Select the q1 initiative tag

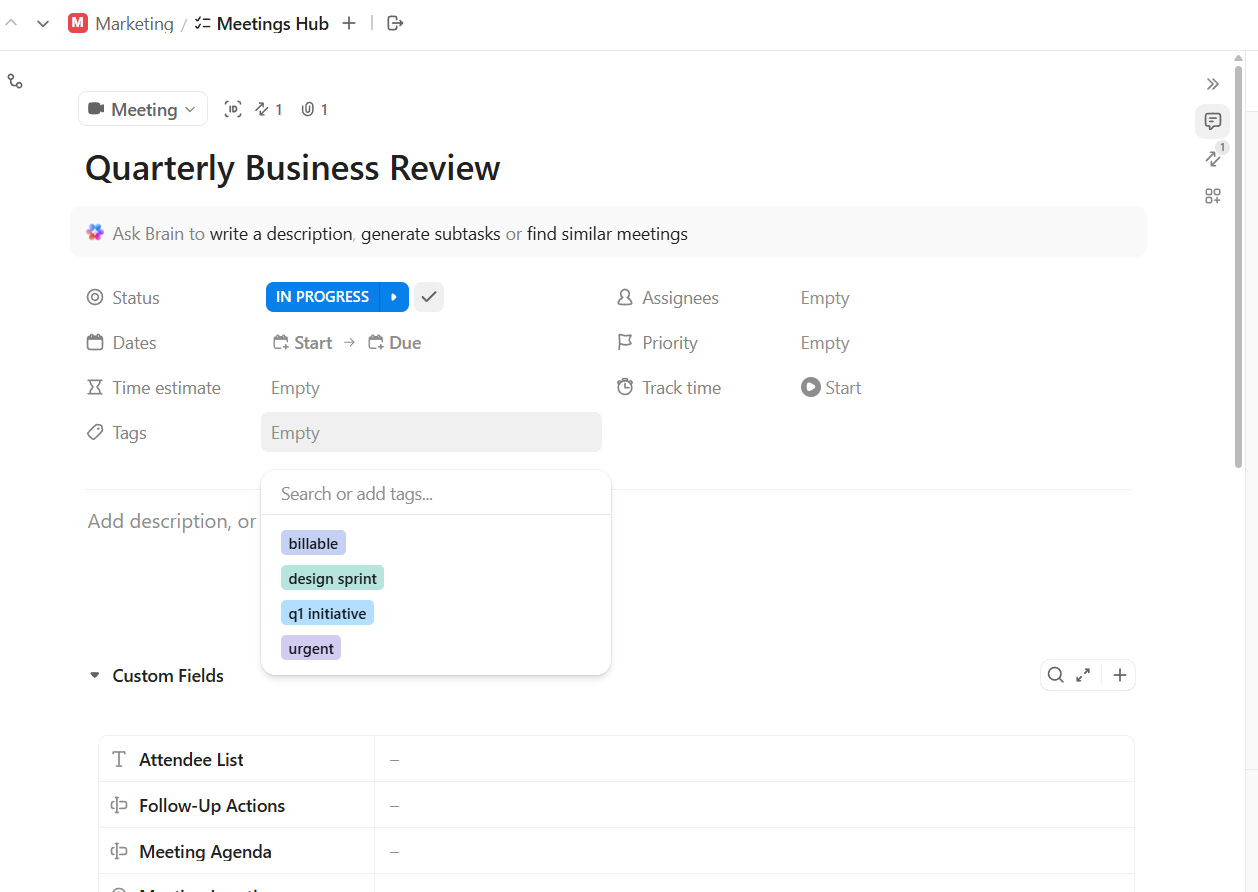(327, 612)
